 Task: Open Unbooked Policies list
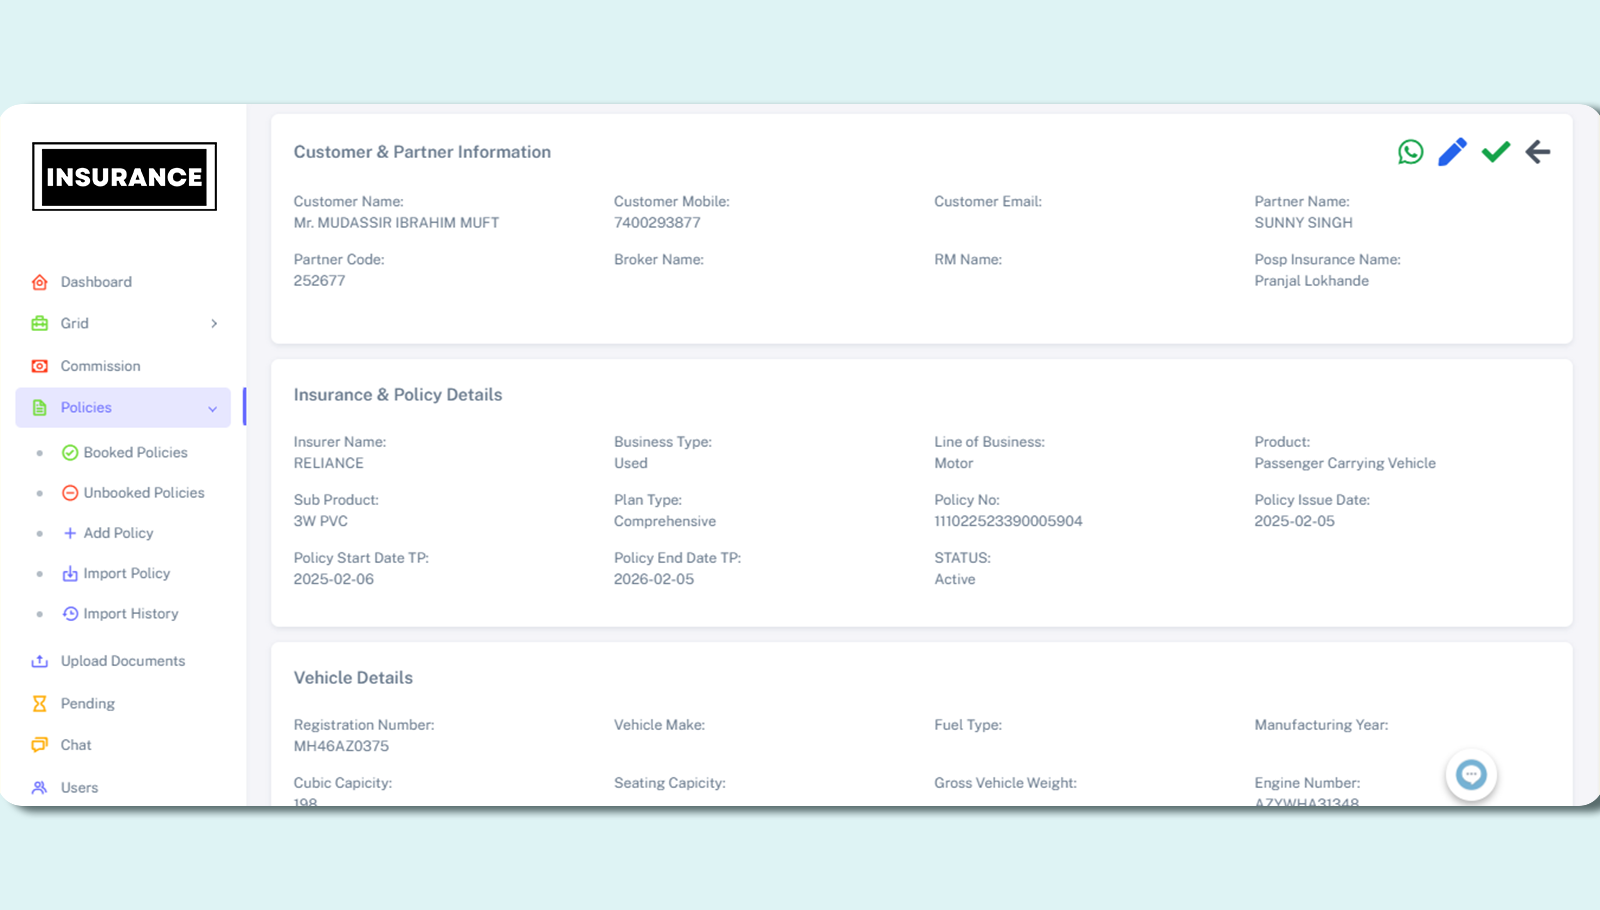143,493
